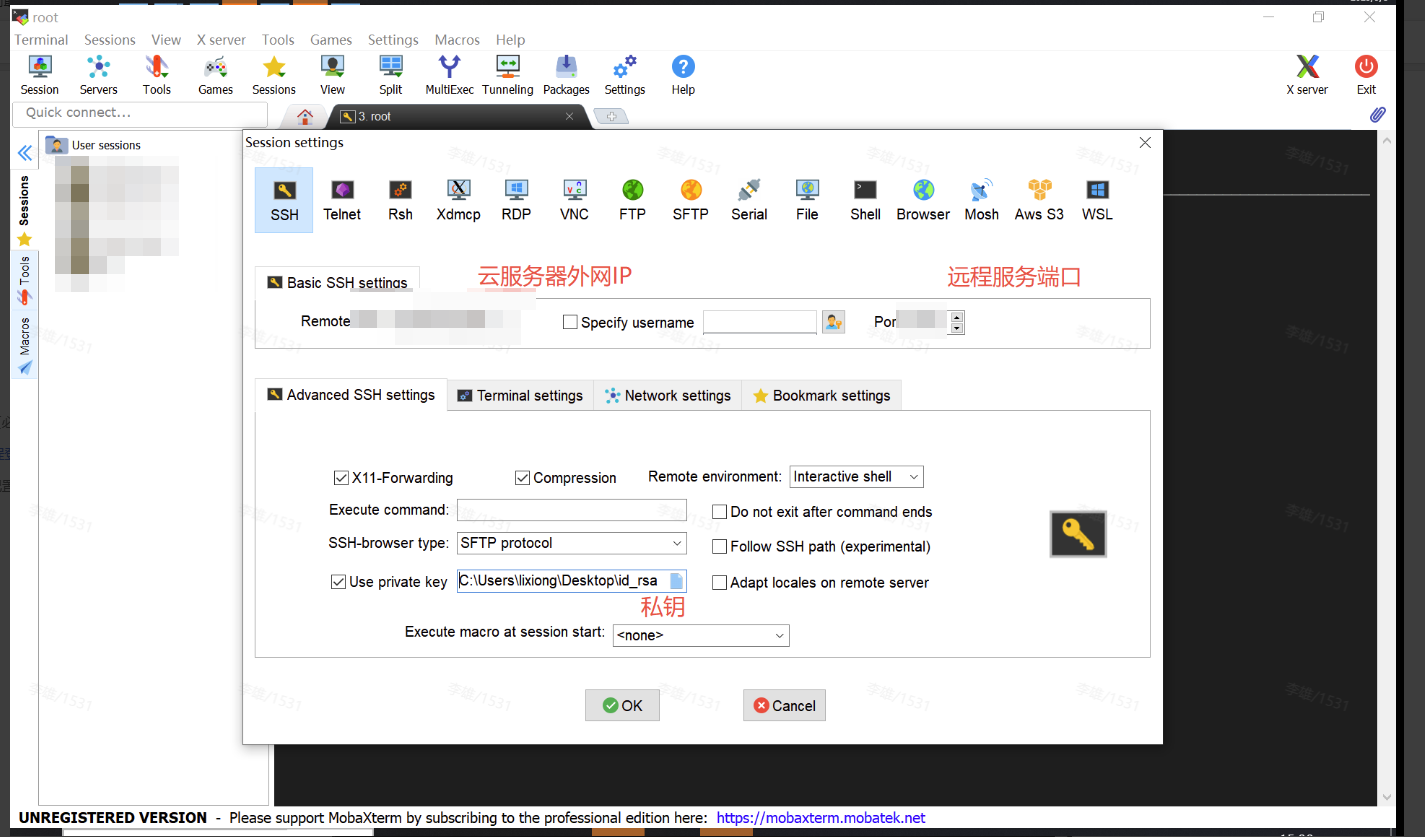This screenshot has height=837, width=1425.
Task: Browse for private key file icon
Action: coord(677,581)
